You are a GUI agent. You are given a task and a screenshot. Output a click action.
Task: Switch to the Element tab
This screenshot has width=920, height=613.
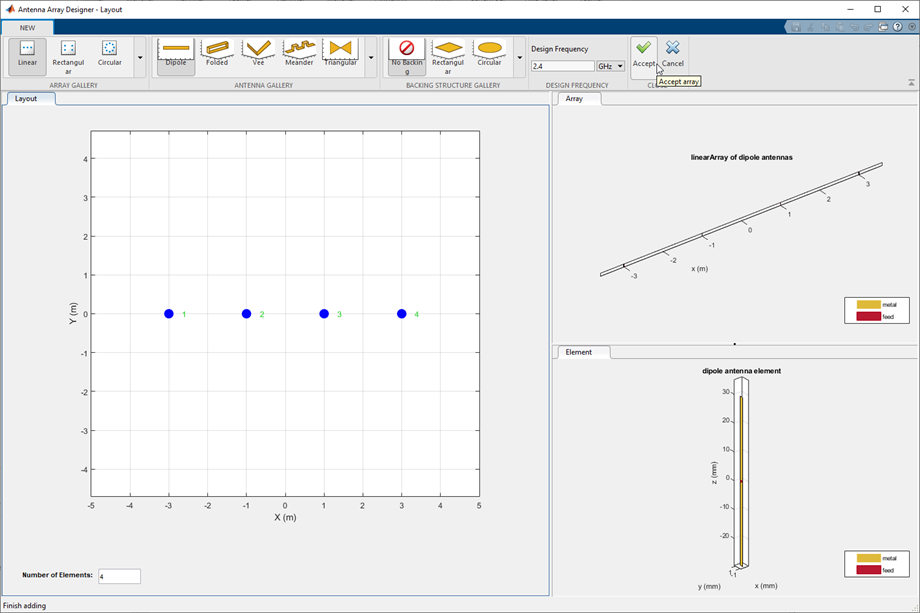coord(578,352)
